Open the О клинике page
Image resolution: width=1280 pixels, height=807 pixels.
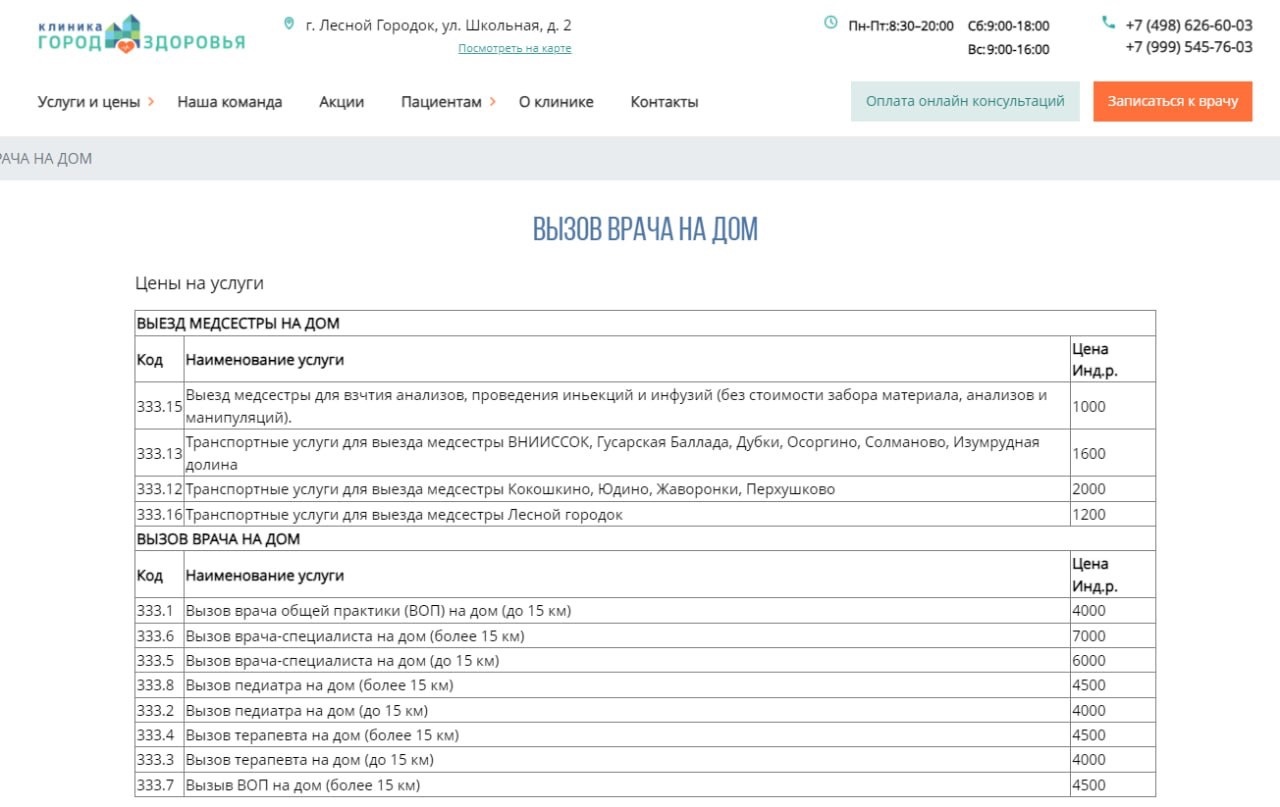[x=556, y=102]
